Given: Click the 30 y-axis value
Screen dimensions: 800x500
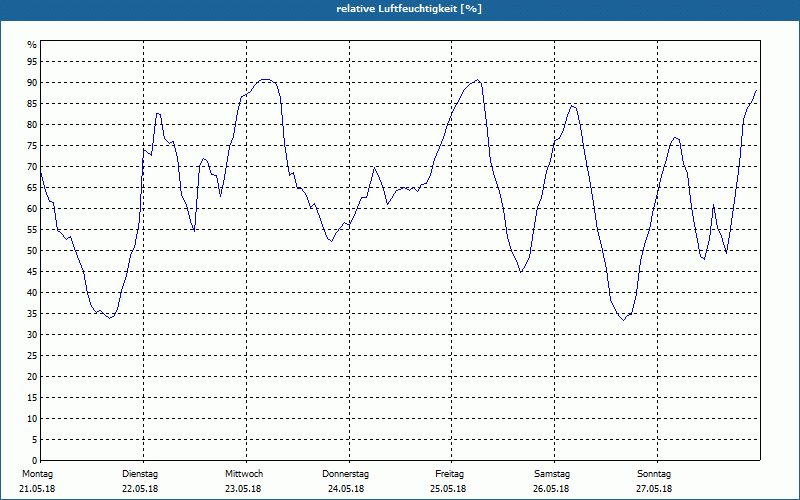Looking at the screenshot, I should coord(32,334).
